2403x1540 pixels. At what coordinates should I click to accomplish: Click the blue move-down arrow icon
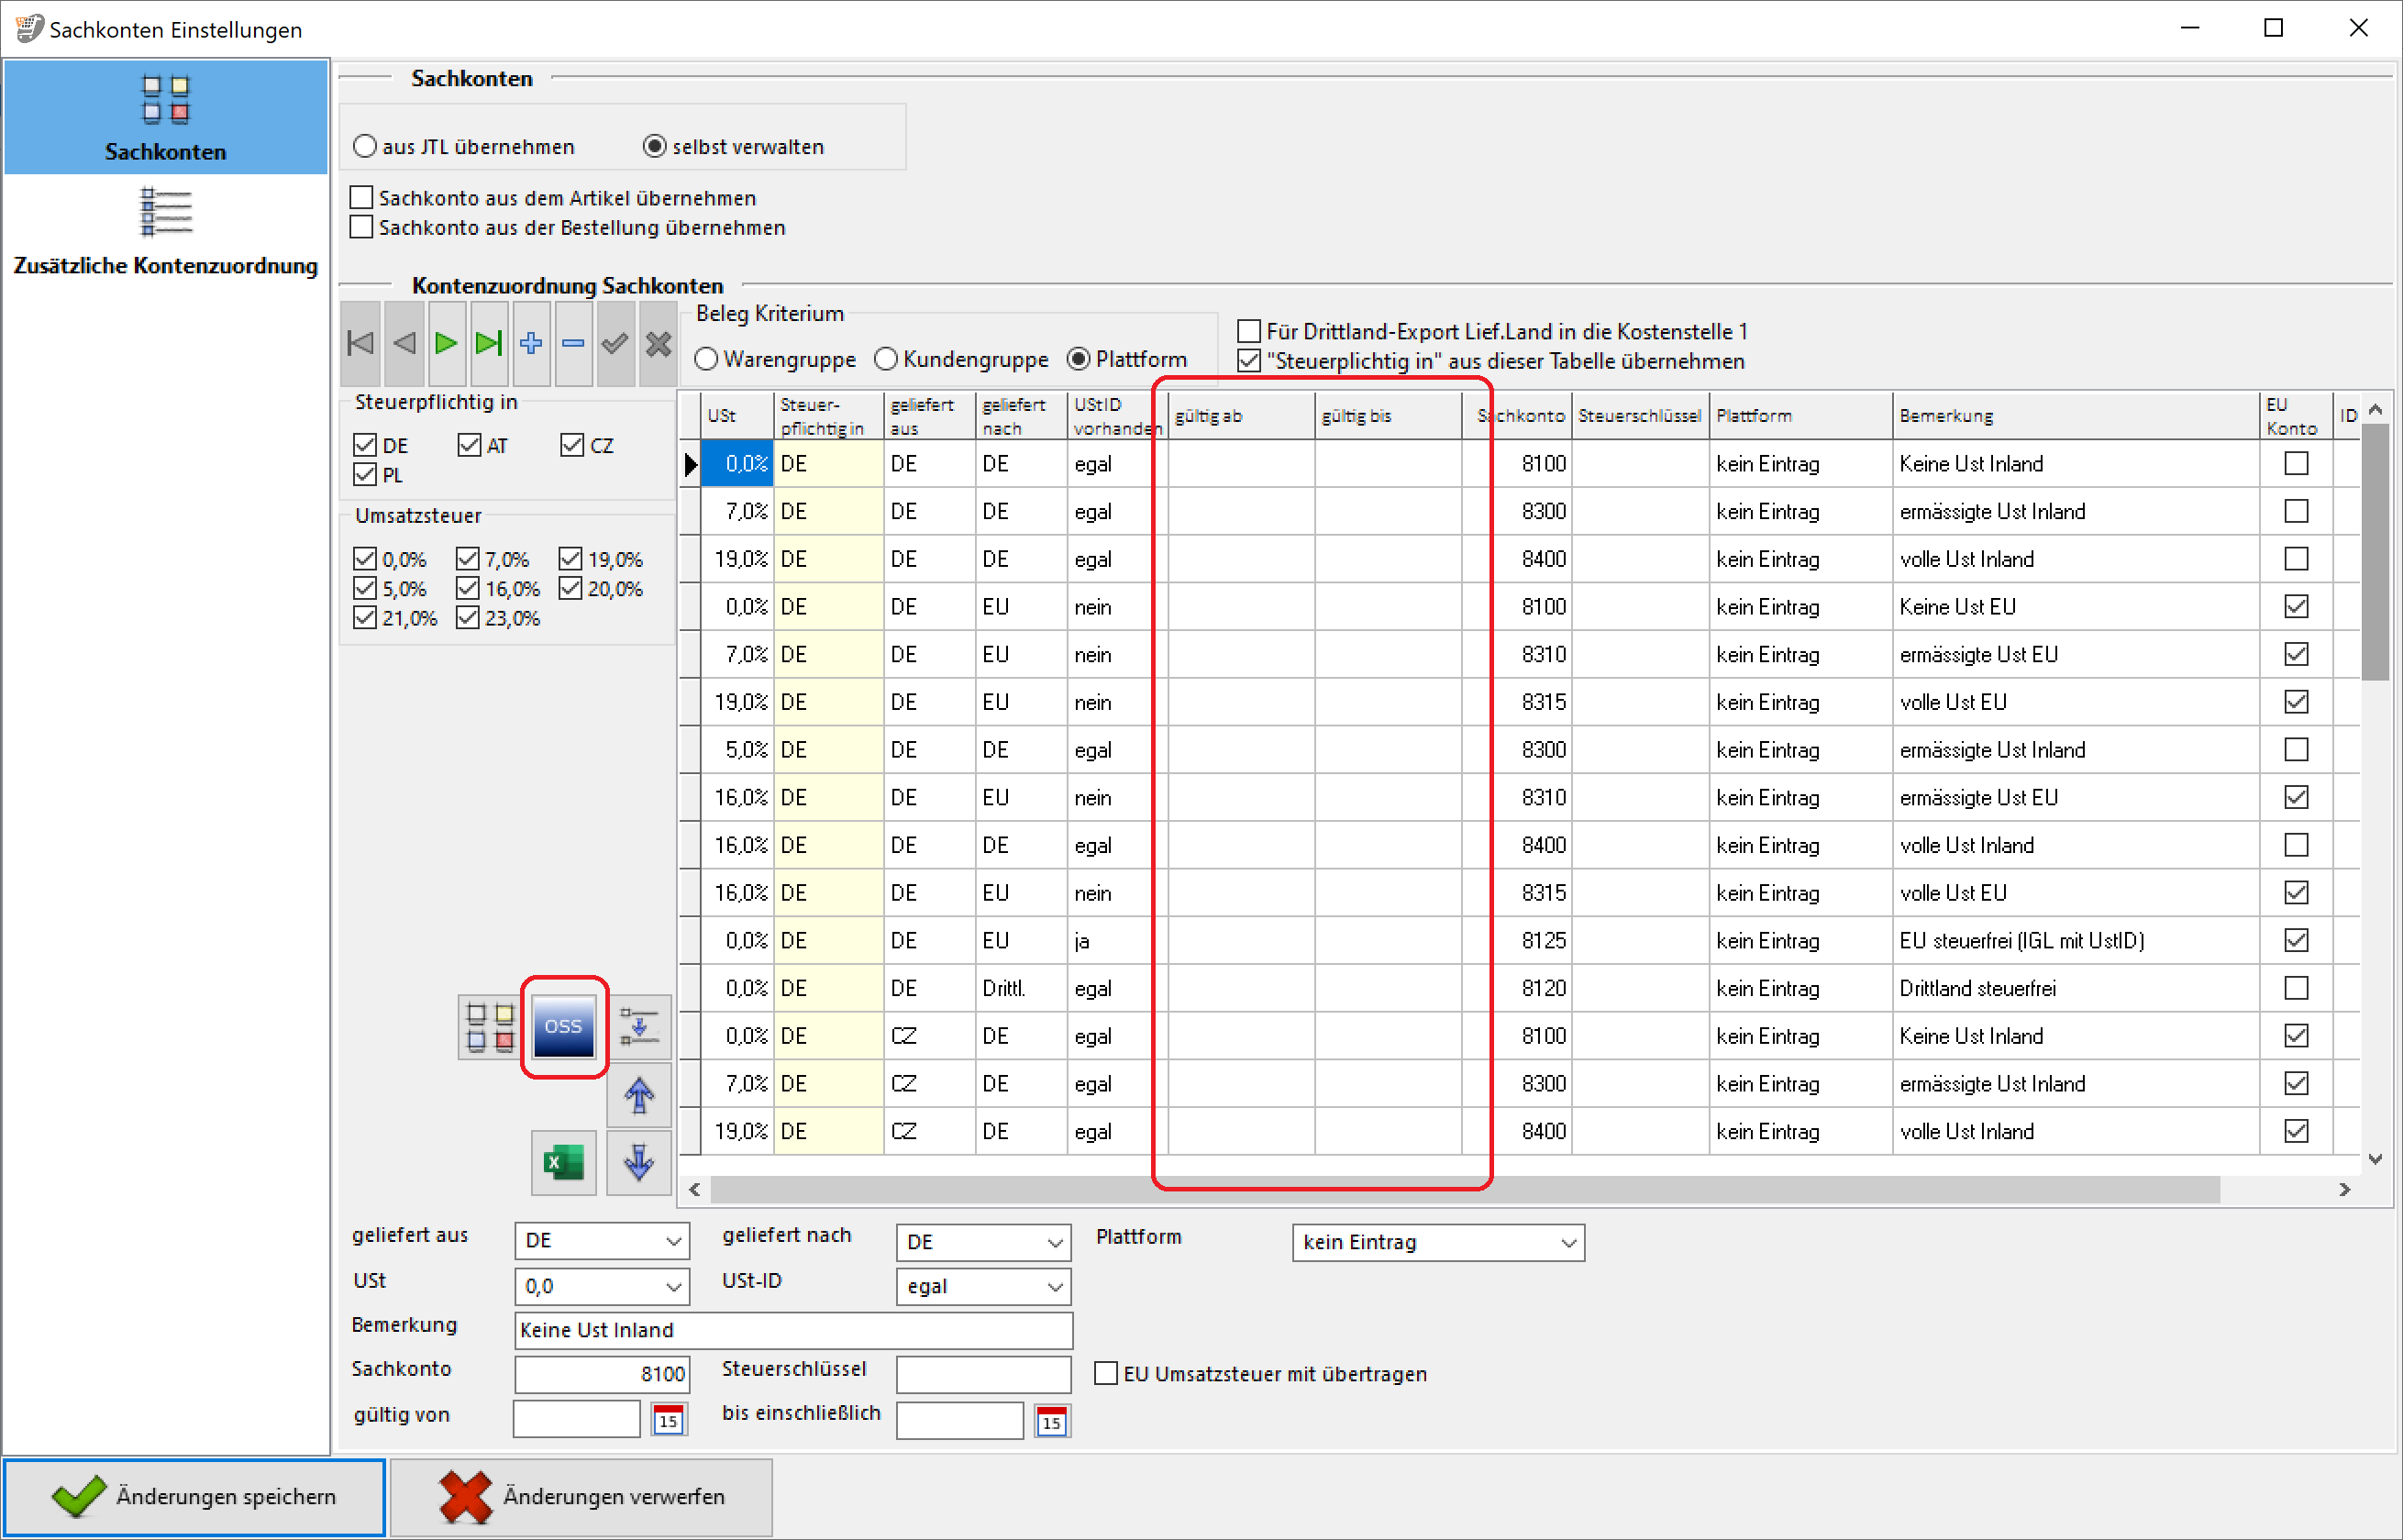point(639,1162)
